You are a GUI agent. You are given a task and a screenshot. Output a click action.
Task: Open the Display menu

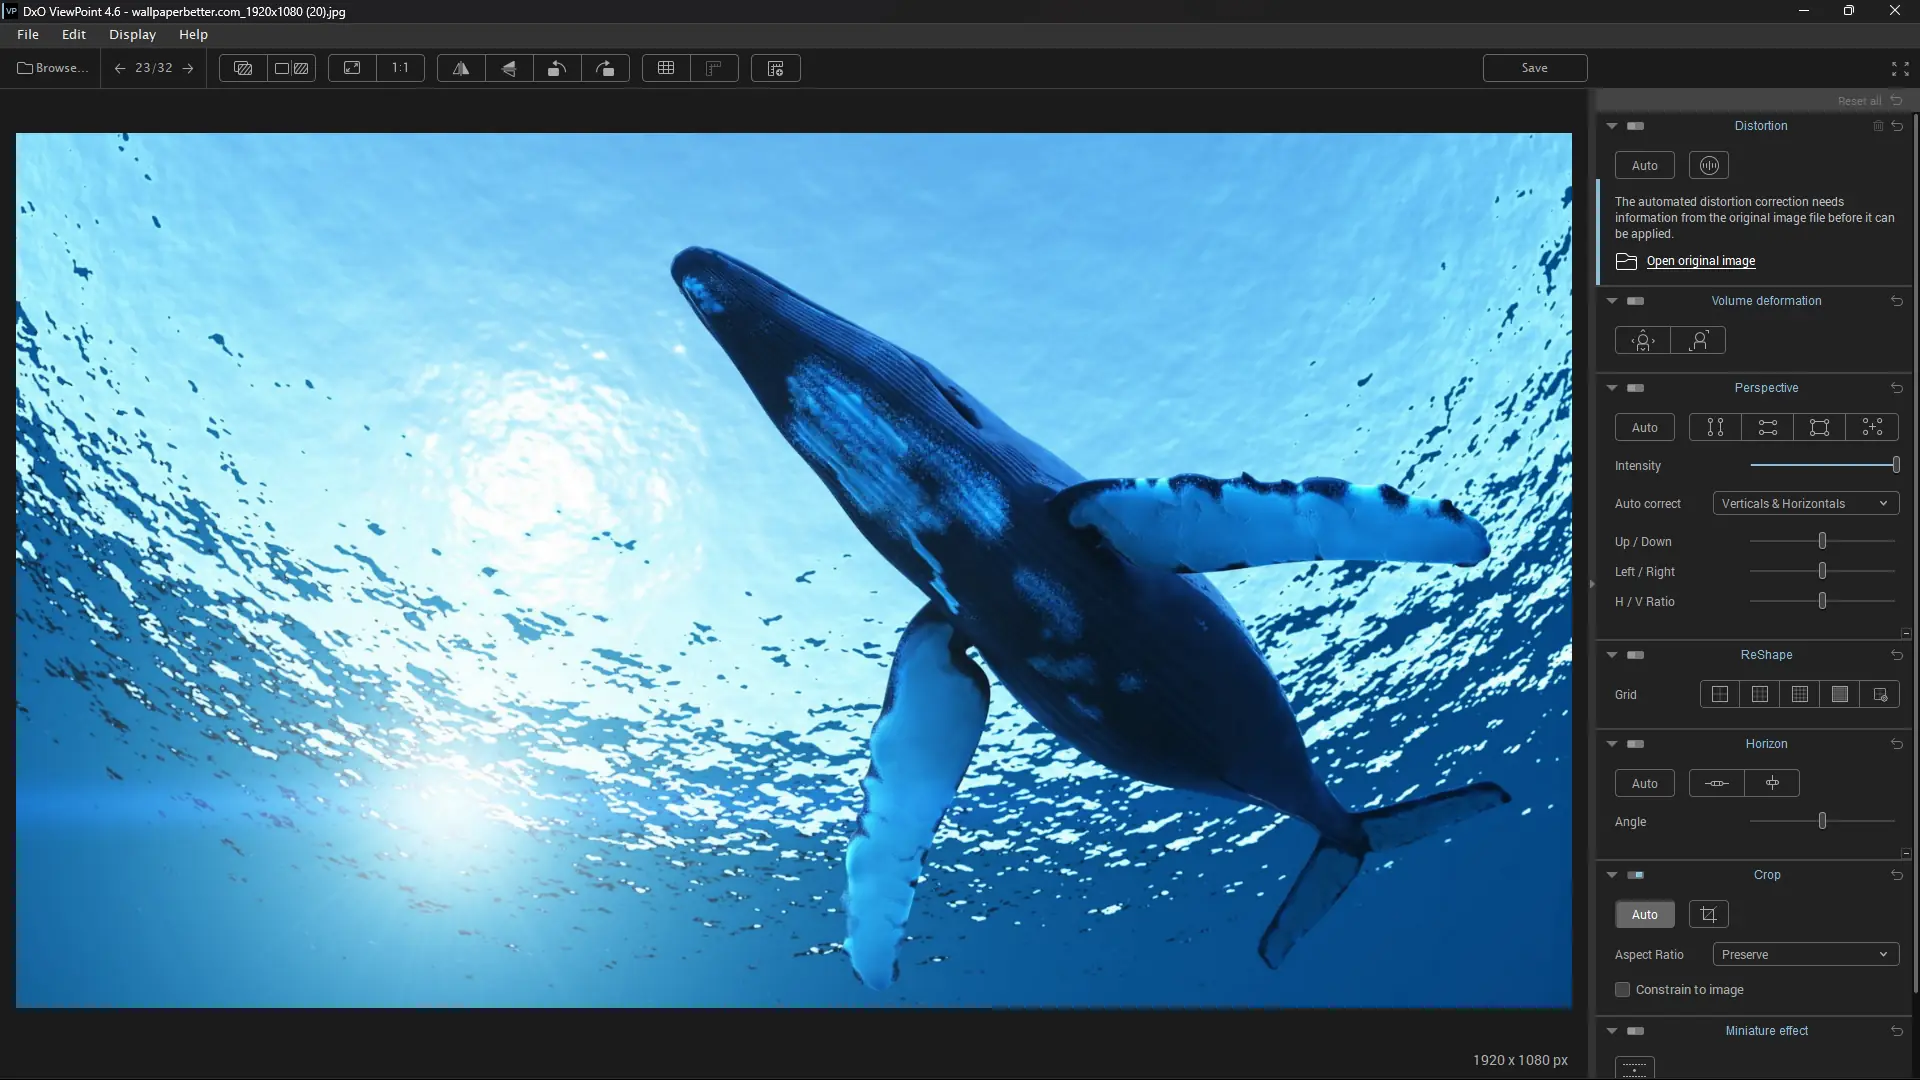(132, 34)
